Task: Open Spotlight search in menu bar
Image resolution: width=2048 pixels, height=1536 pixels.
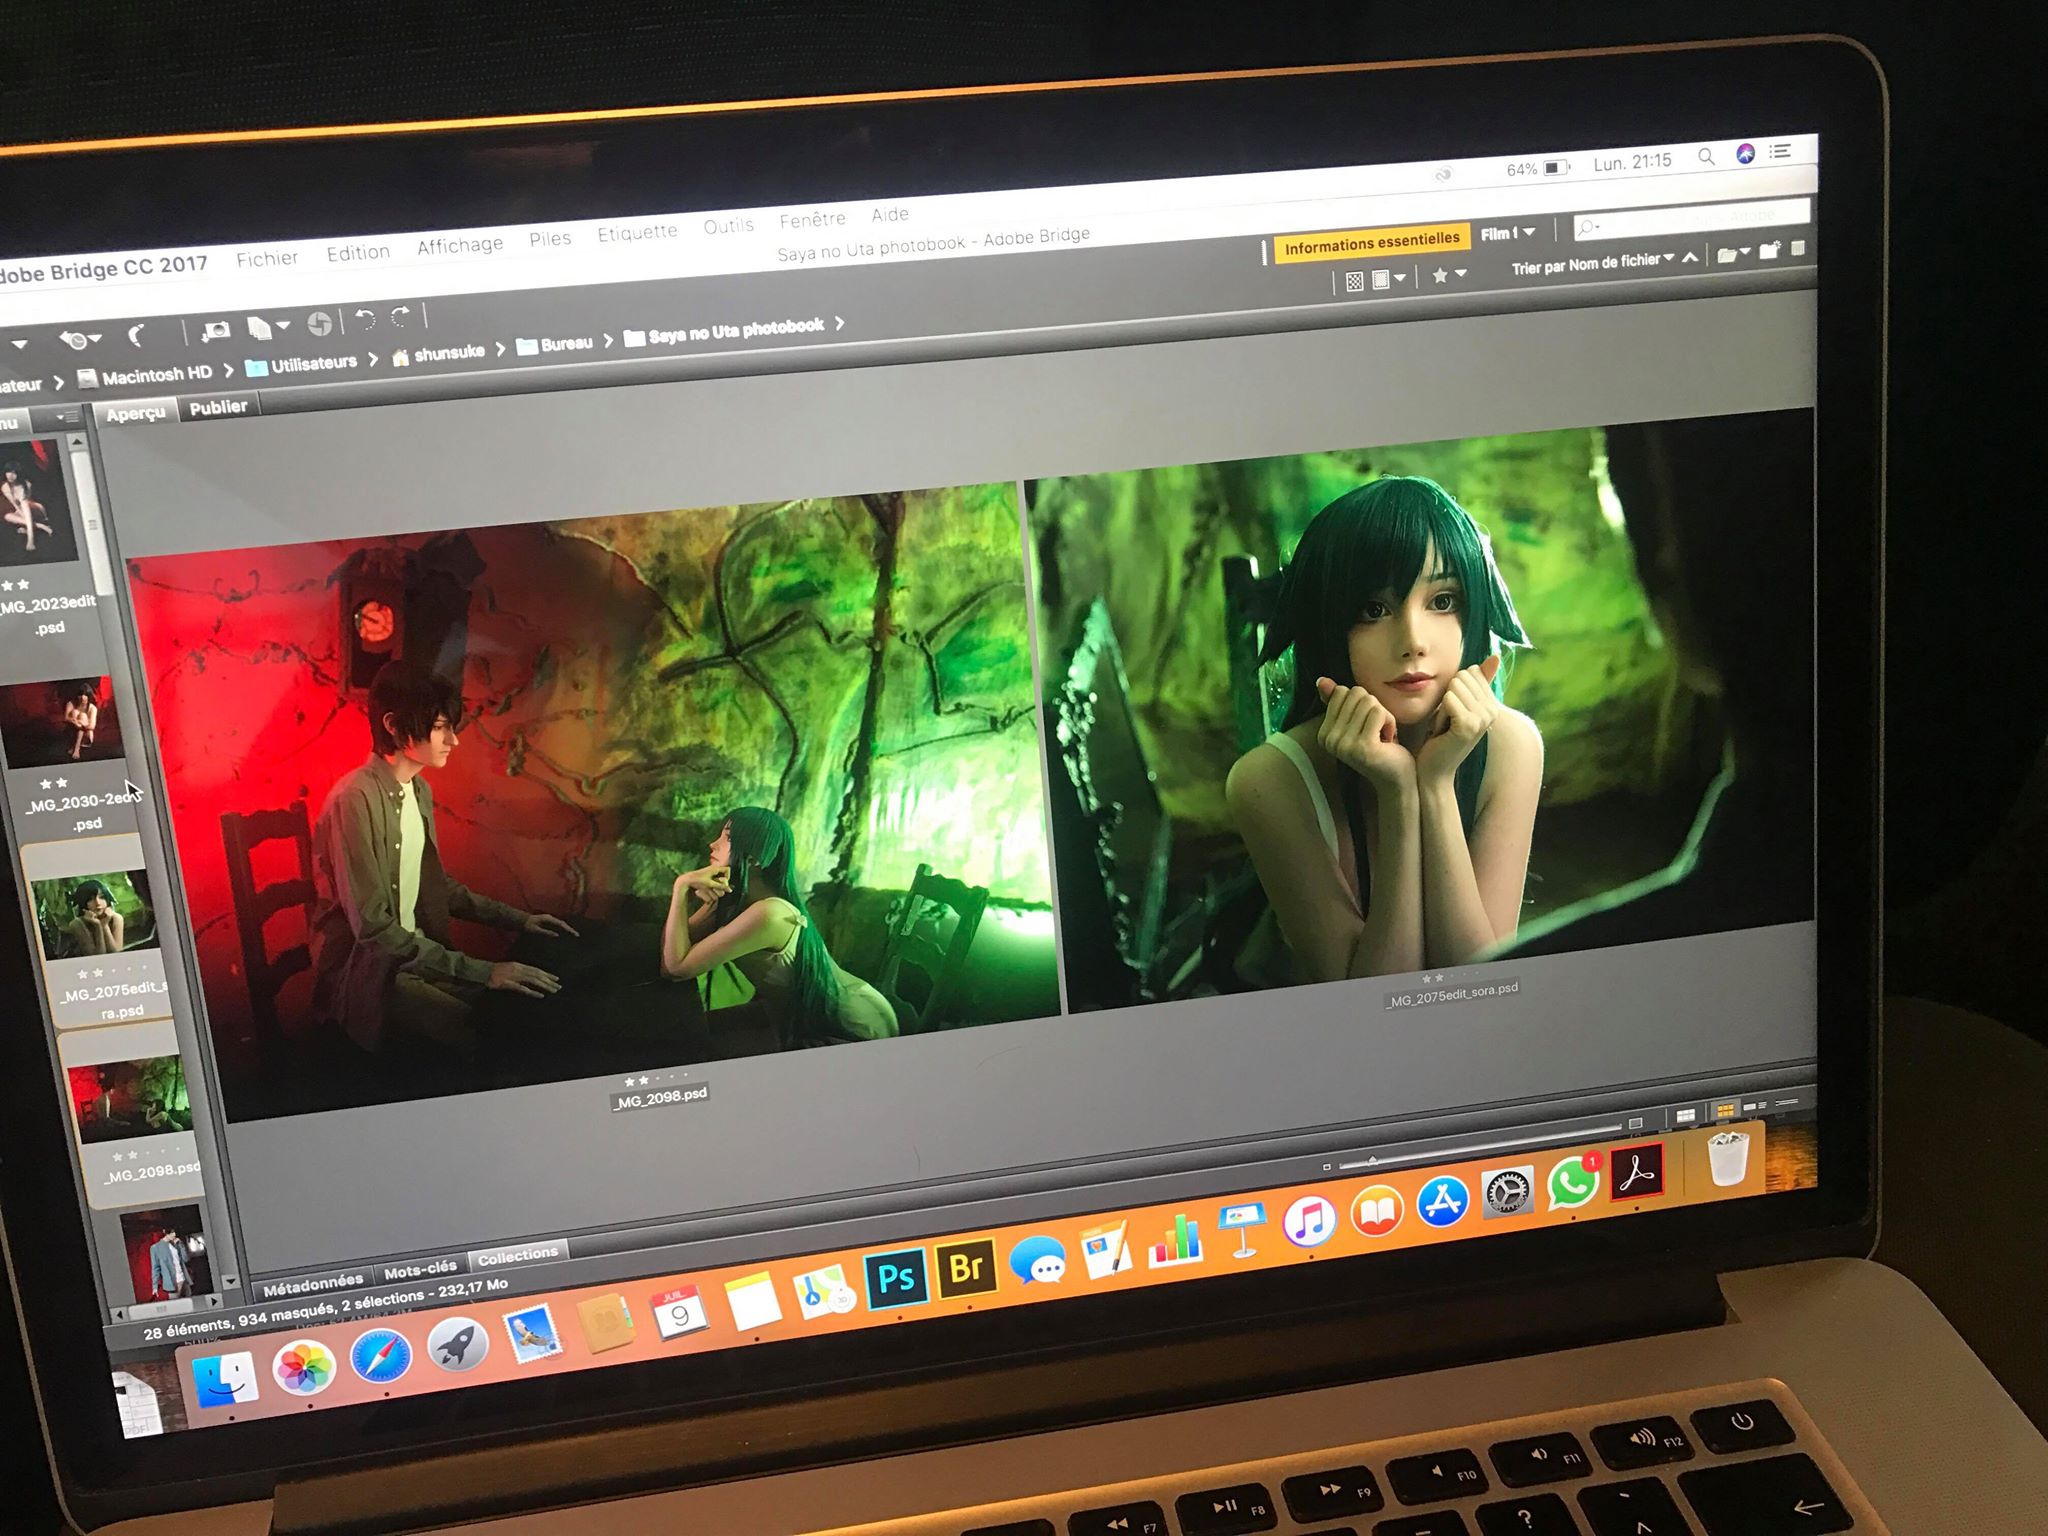Action: coord(1706,156)
